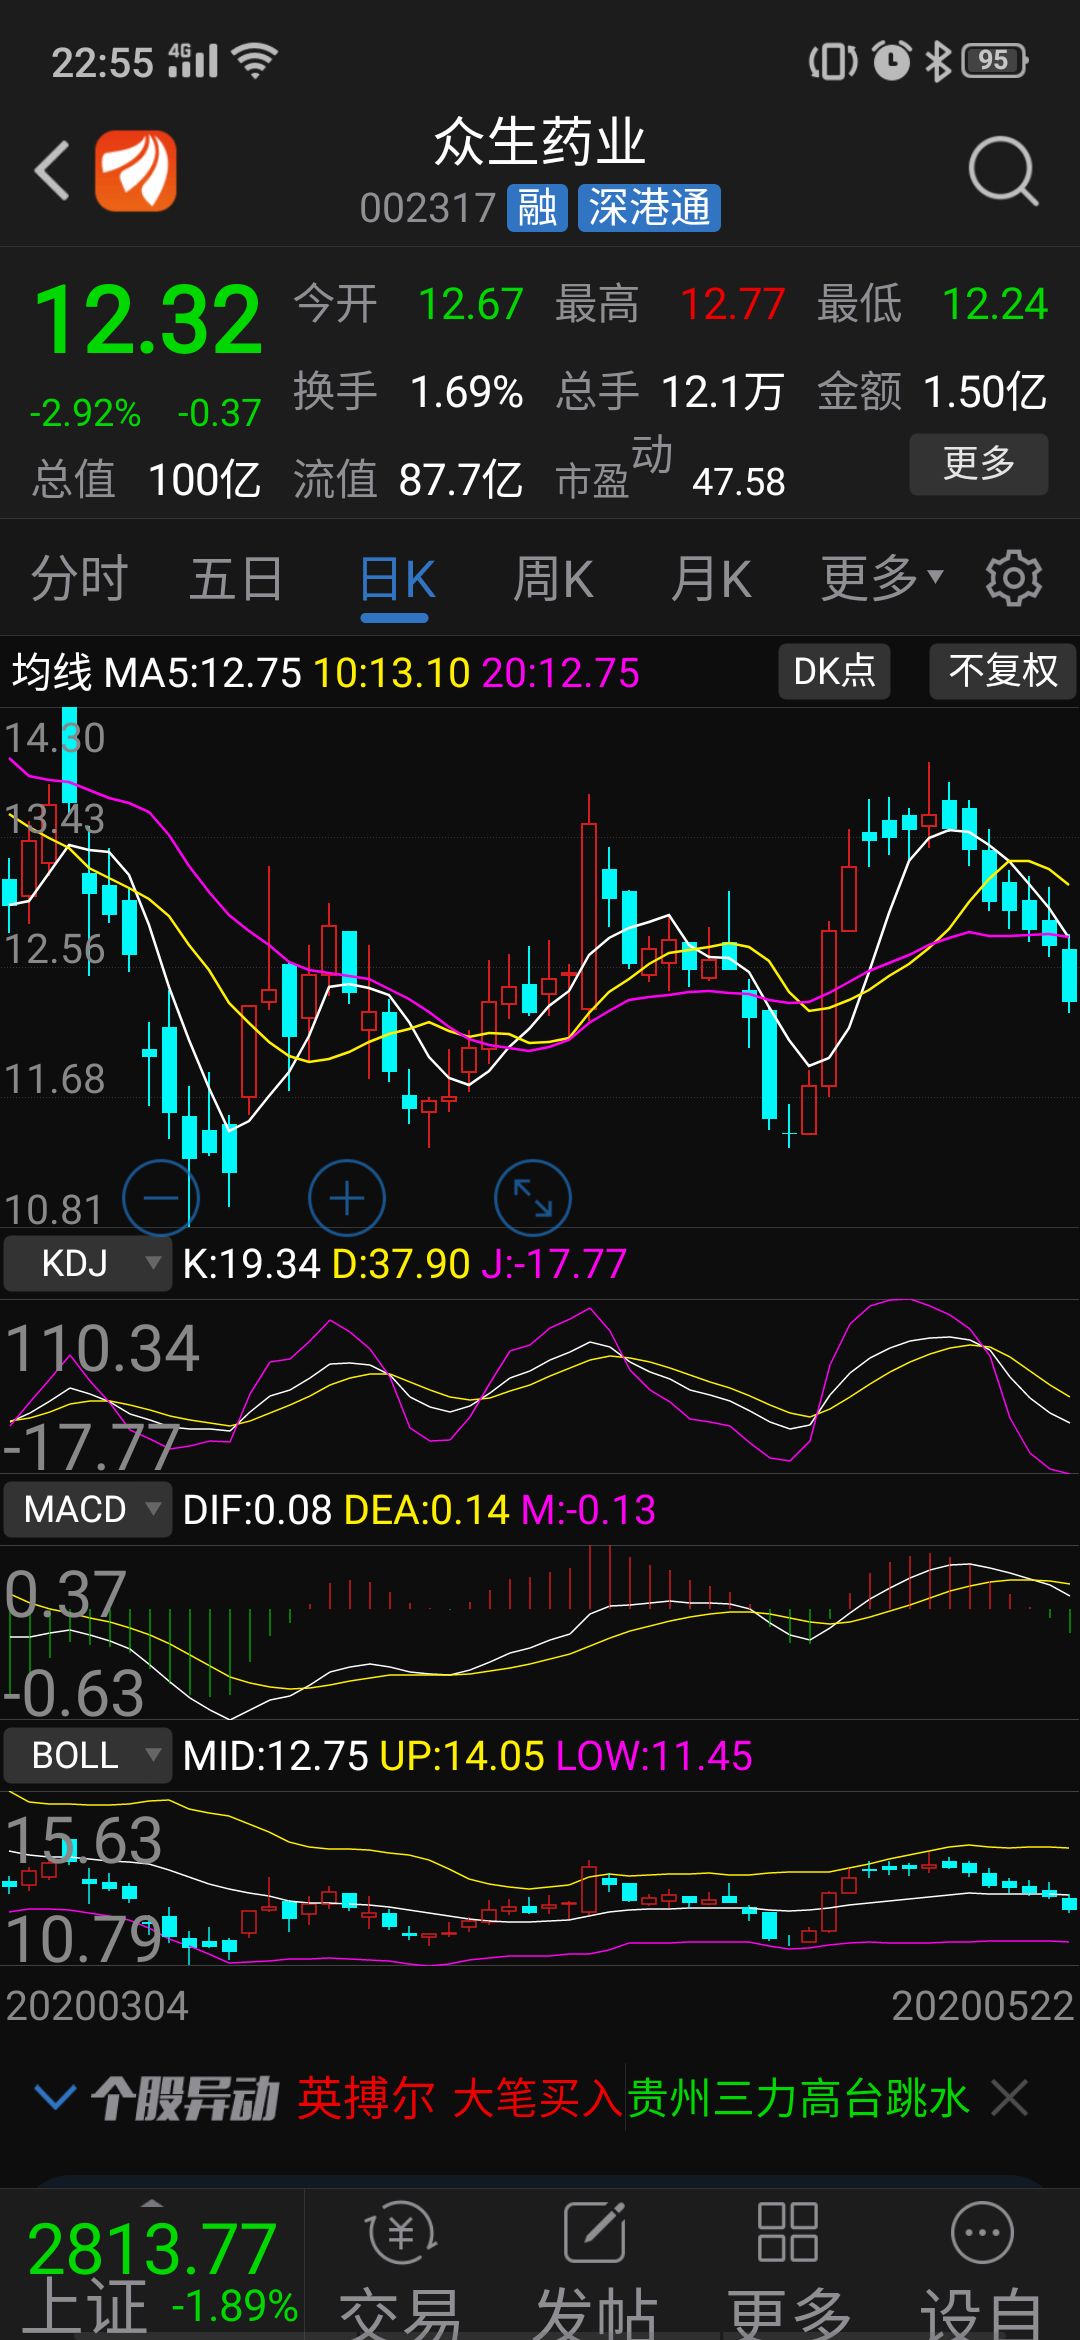The width and height of the screenshot is (1080, 2340).
Task: Tap the back arrow icon
Action: pos(52,171)
